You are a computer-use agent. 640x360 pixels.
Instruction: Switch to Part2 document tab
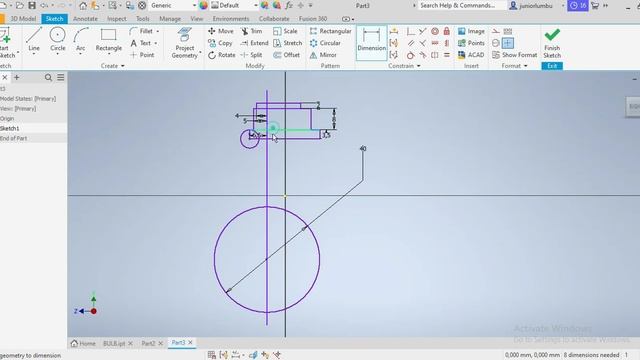click(x=148, y=343)
